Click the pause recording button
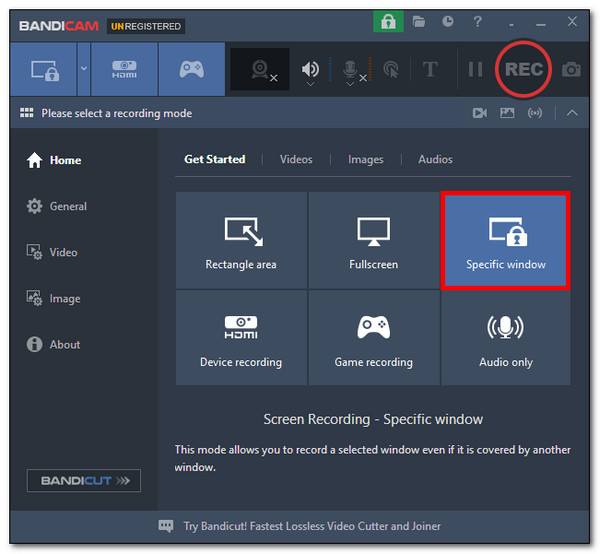The height and width of the screenshot is (554, 600). [x=475, y=69]
